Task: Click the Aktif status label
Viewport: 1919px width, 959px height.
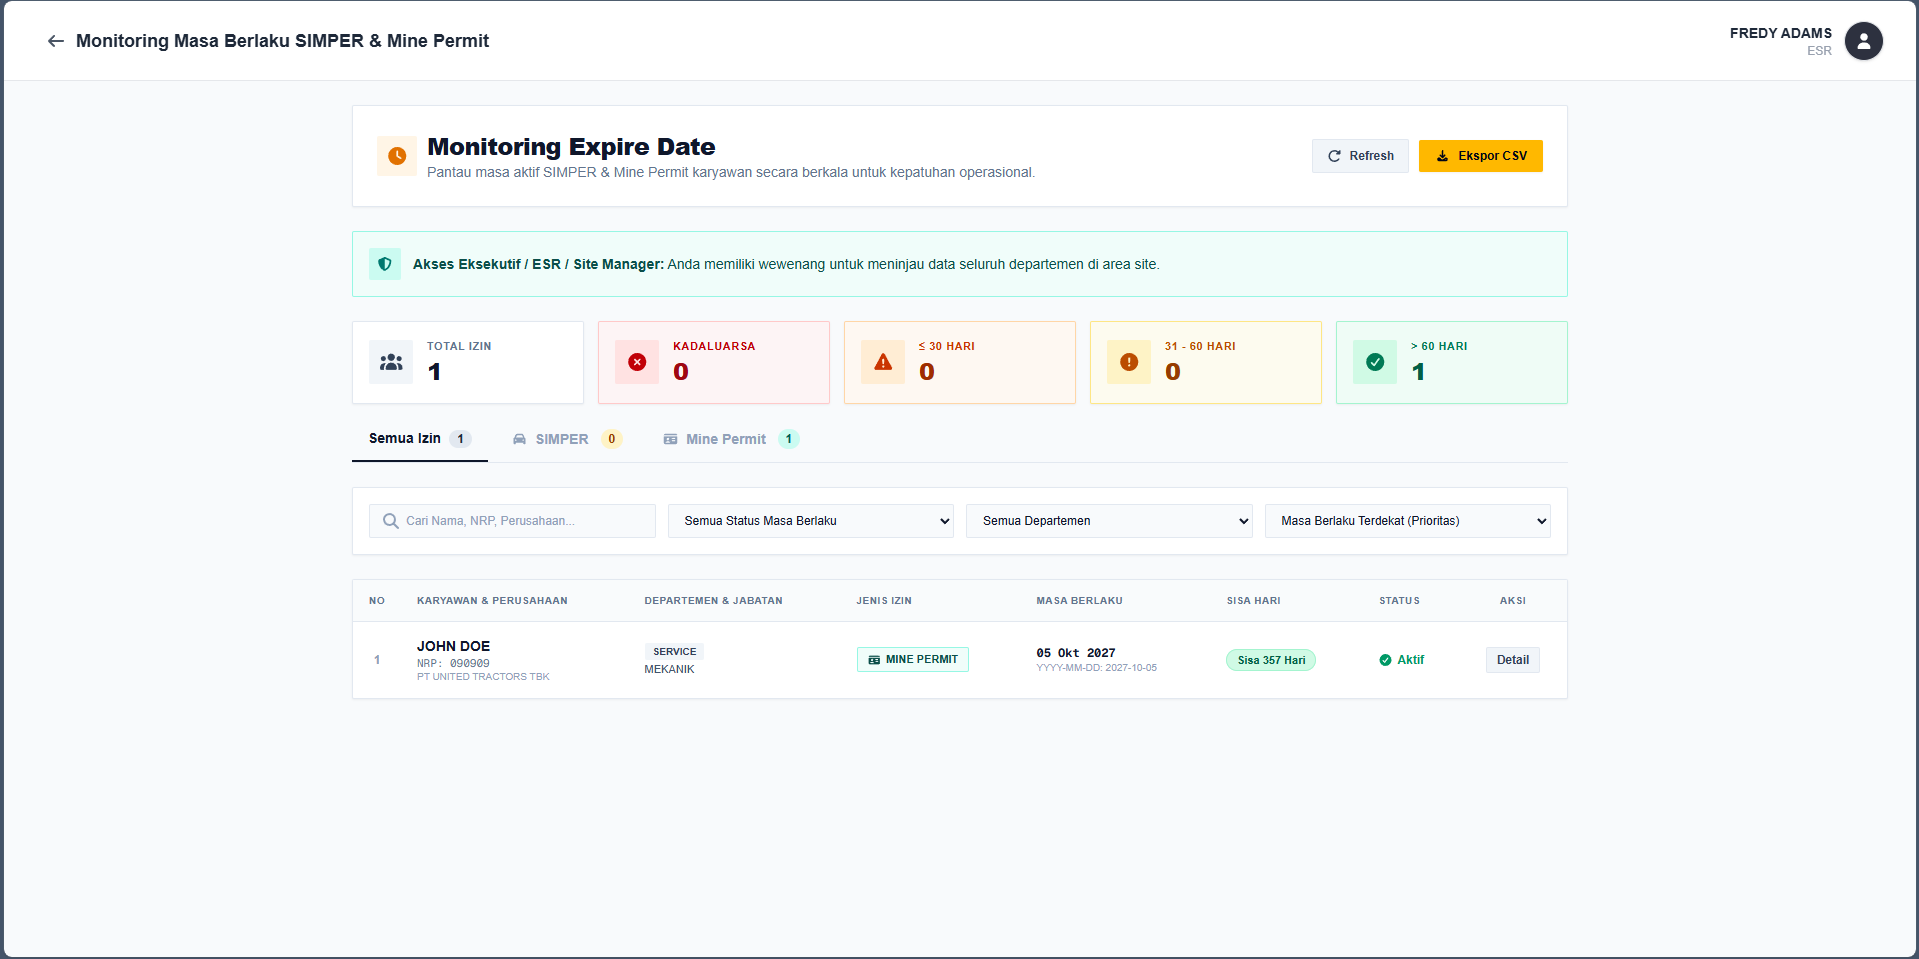Action: pyautogui.click(x=1411, y=660)
